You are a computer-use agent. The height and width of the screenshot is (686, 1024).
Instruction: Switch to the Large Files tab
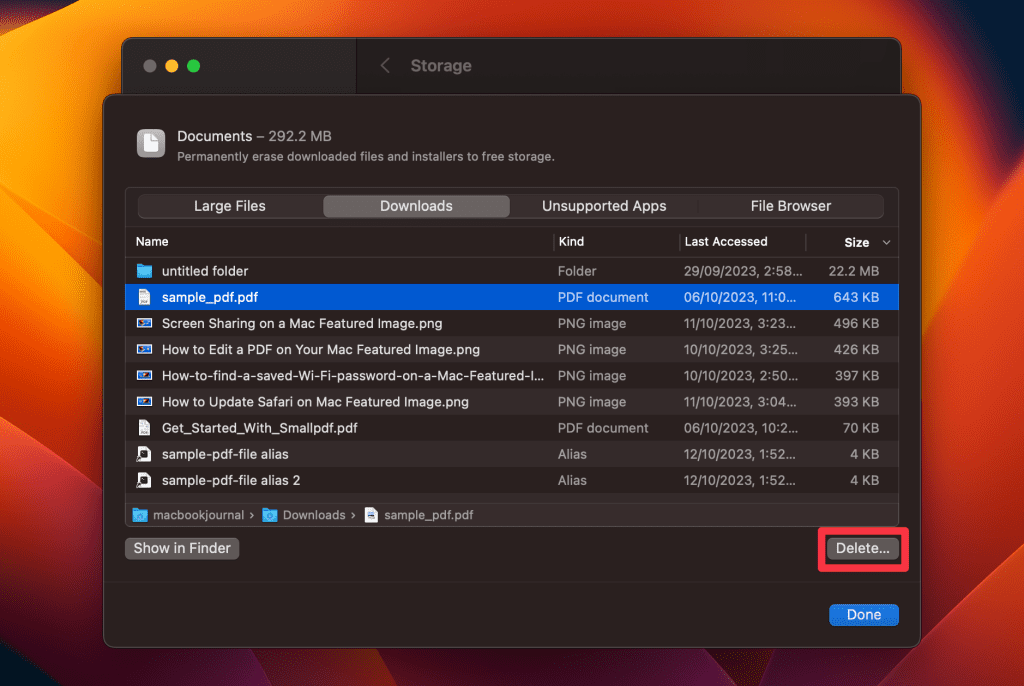[230, 206]
